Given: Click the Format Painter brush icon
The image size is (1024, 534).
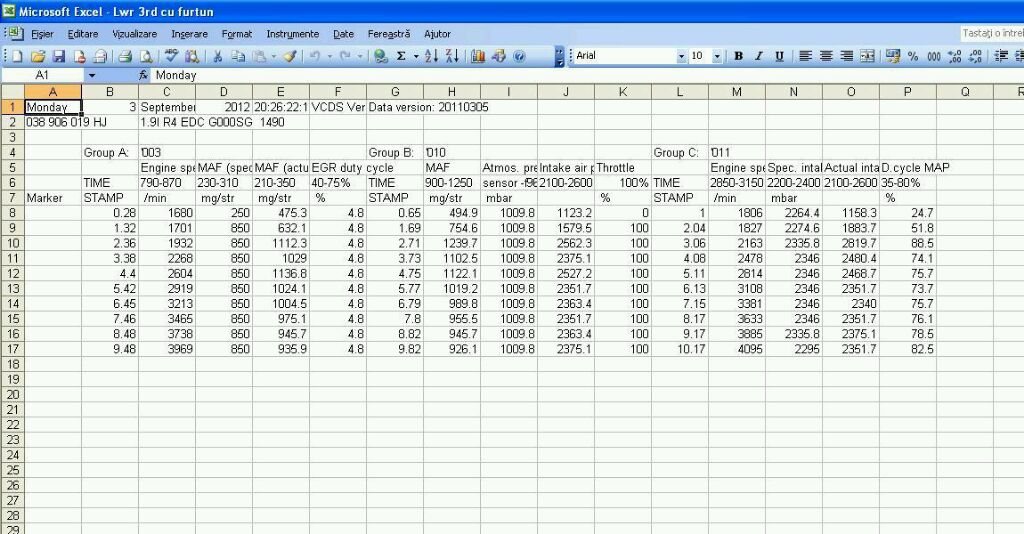Looking at the screenshot, I should [x=290, y=57].
